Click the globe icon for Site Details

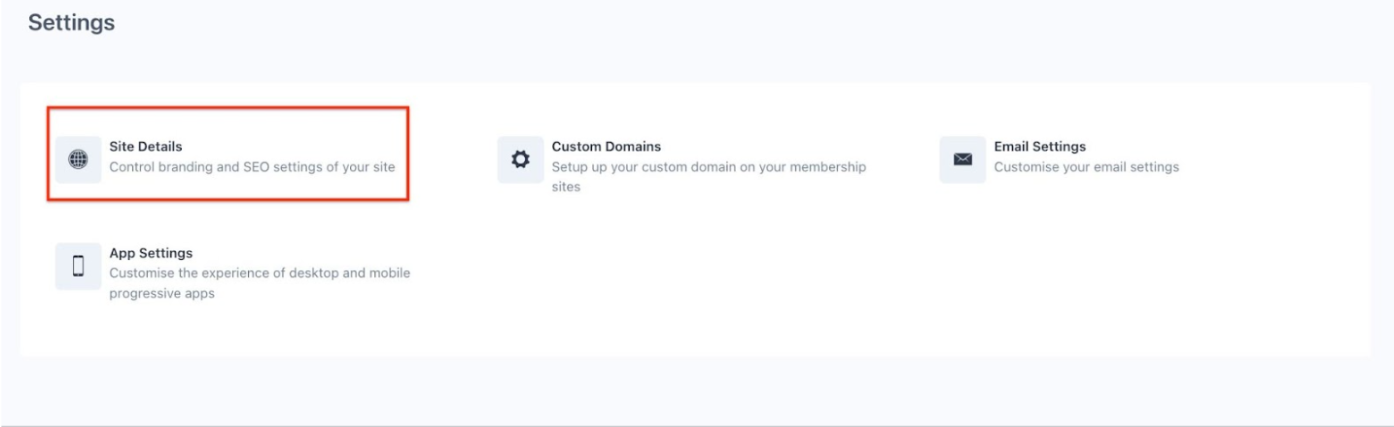(x=78, y=160)
